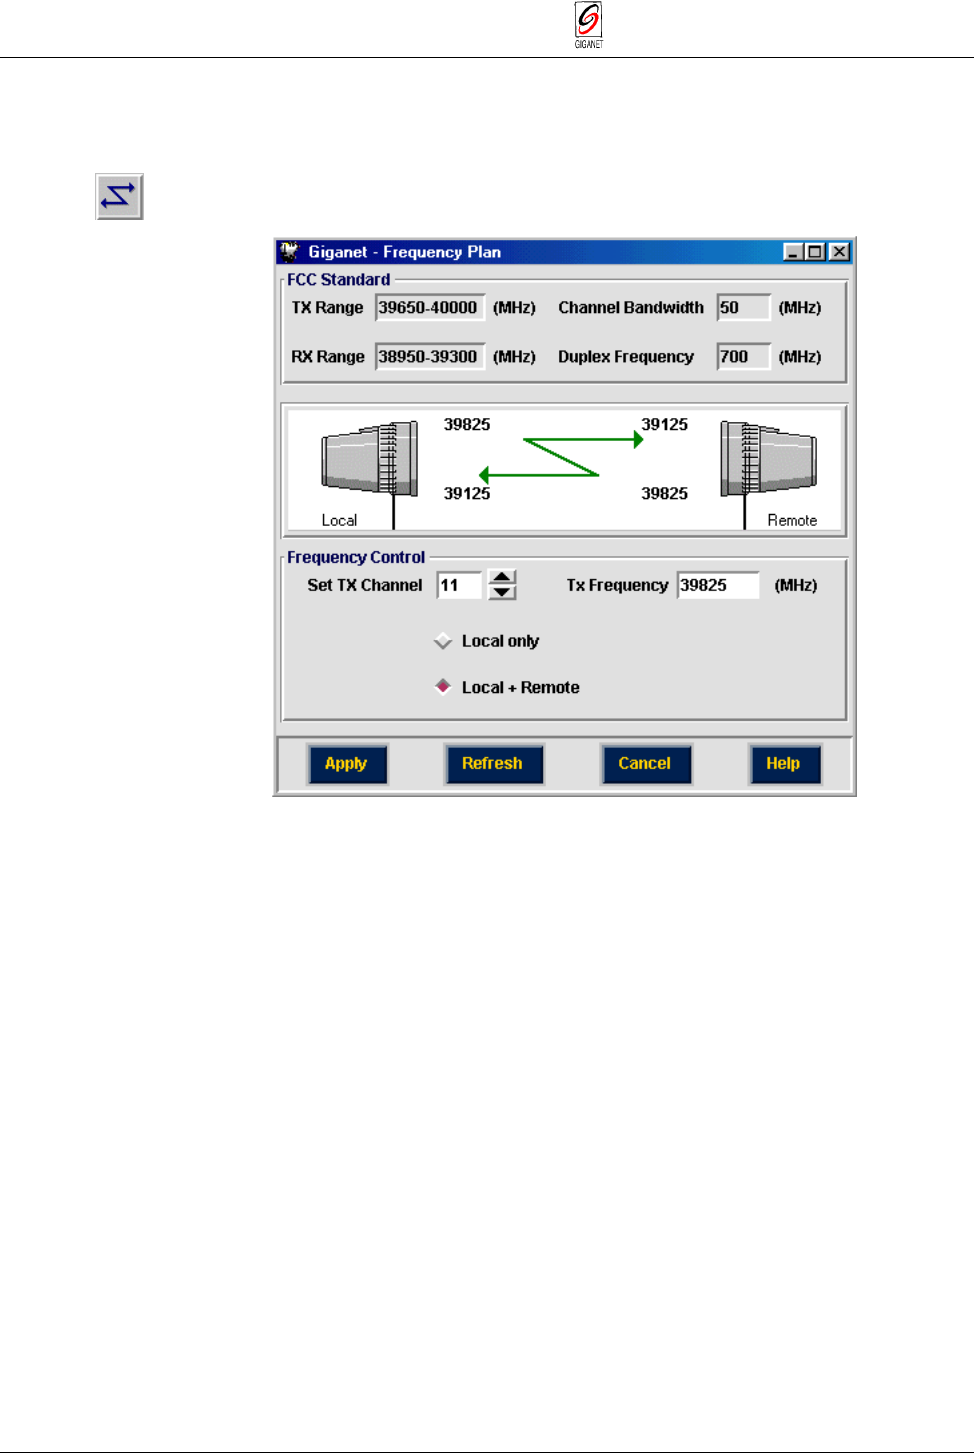Click the Channel Bandwidth field
The width and height of the screenshot is (974, 1453).
click(743, 308)
